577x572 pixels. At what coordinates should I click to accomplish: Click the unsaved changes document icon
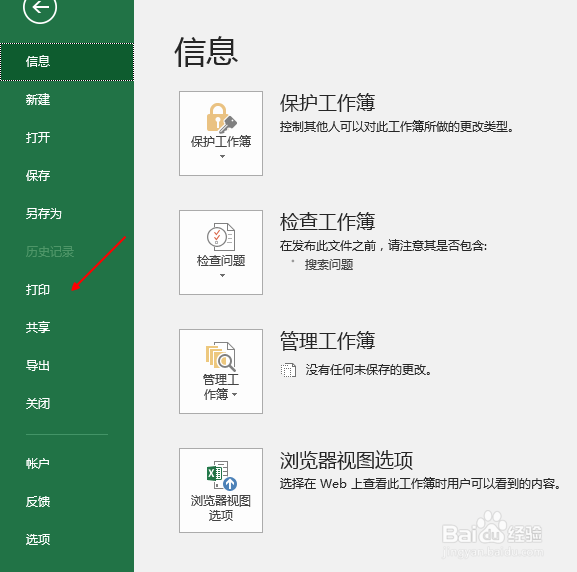pos(288,370)
